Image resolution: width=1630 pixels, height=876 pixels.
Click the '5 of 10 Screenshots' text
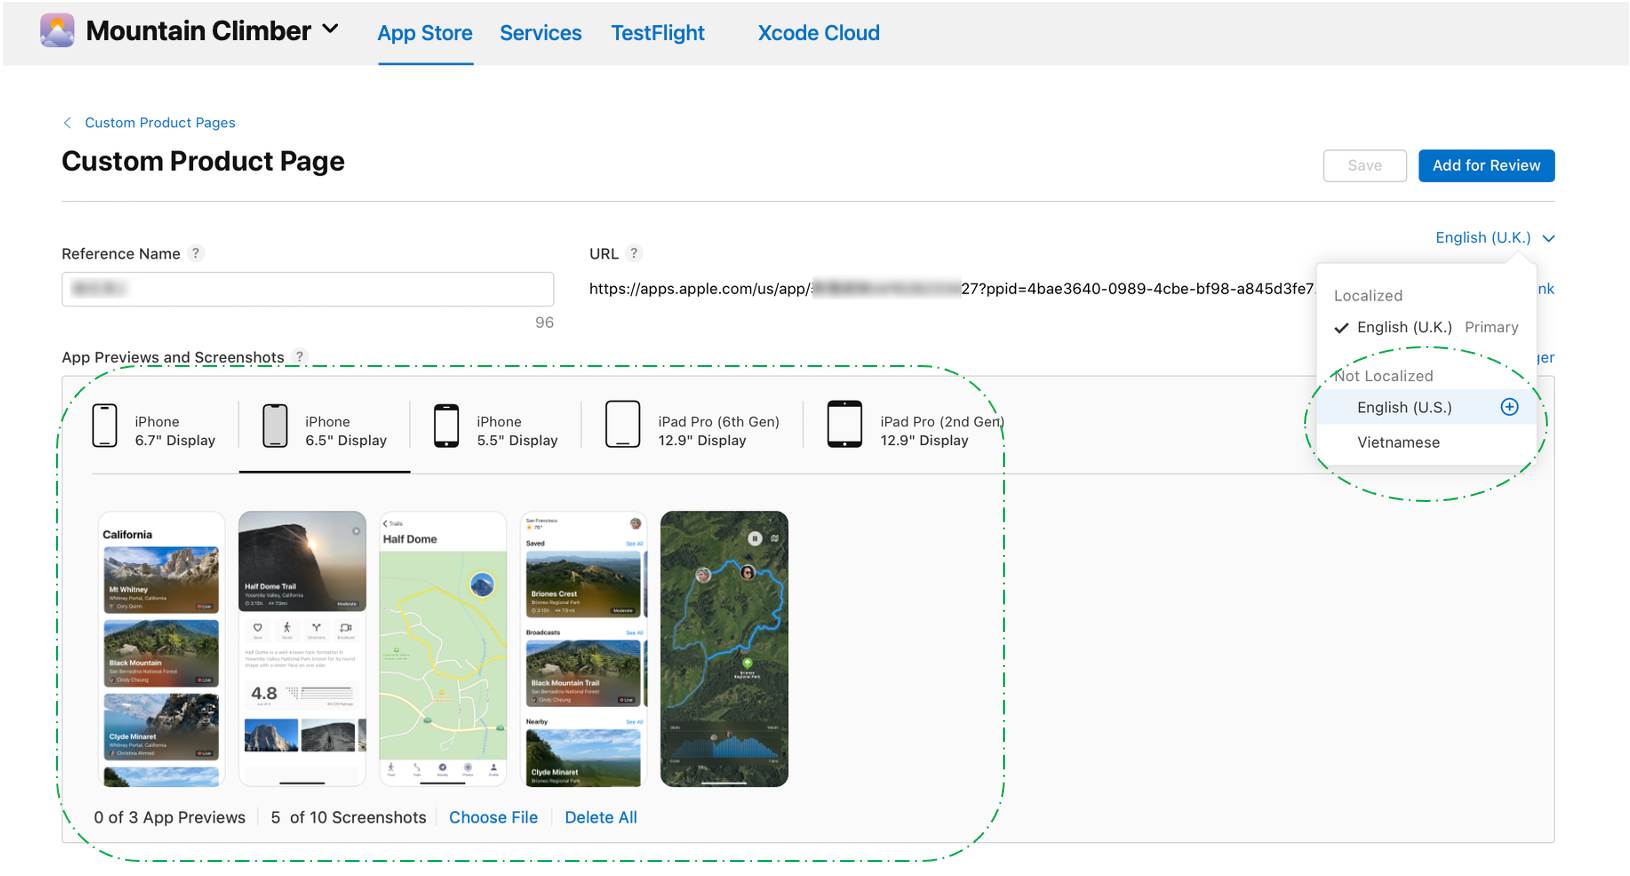[x=348, y=817]
